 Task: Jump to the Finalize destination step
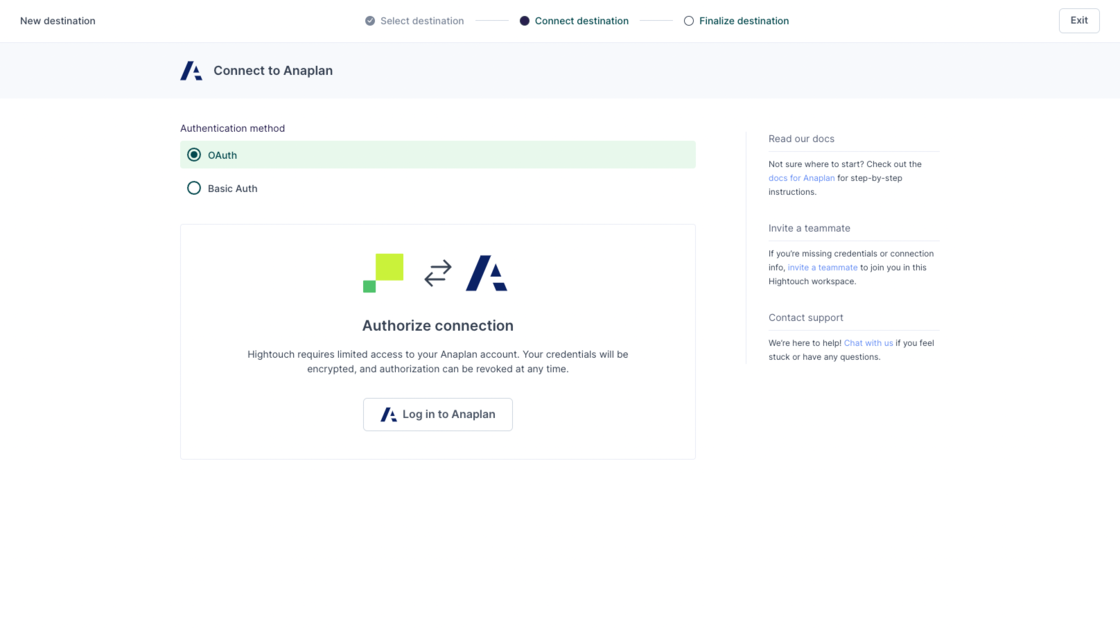743,21
